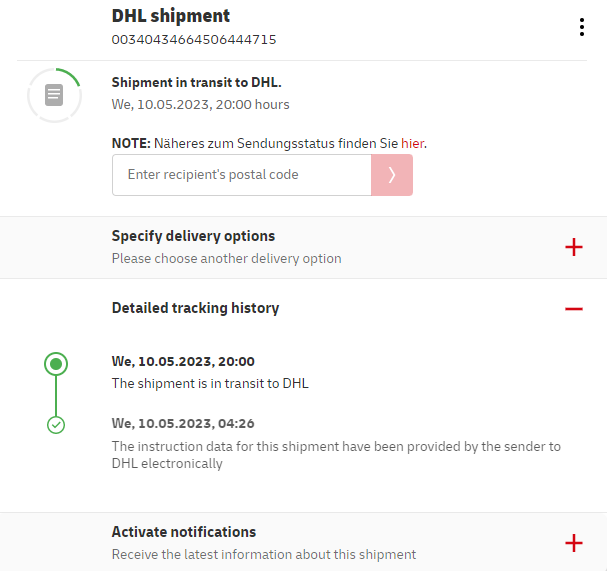Click the Detailed tracking history heading
The height and width of the screenshot is (571, 607).
pyautogui.click(x=195, y=308)
